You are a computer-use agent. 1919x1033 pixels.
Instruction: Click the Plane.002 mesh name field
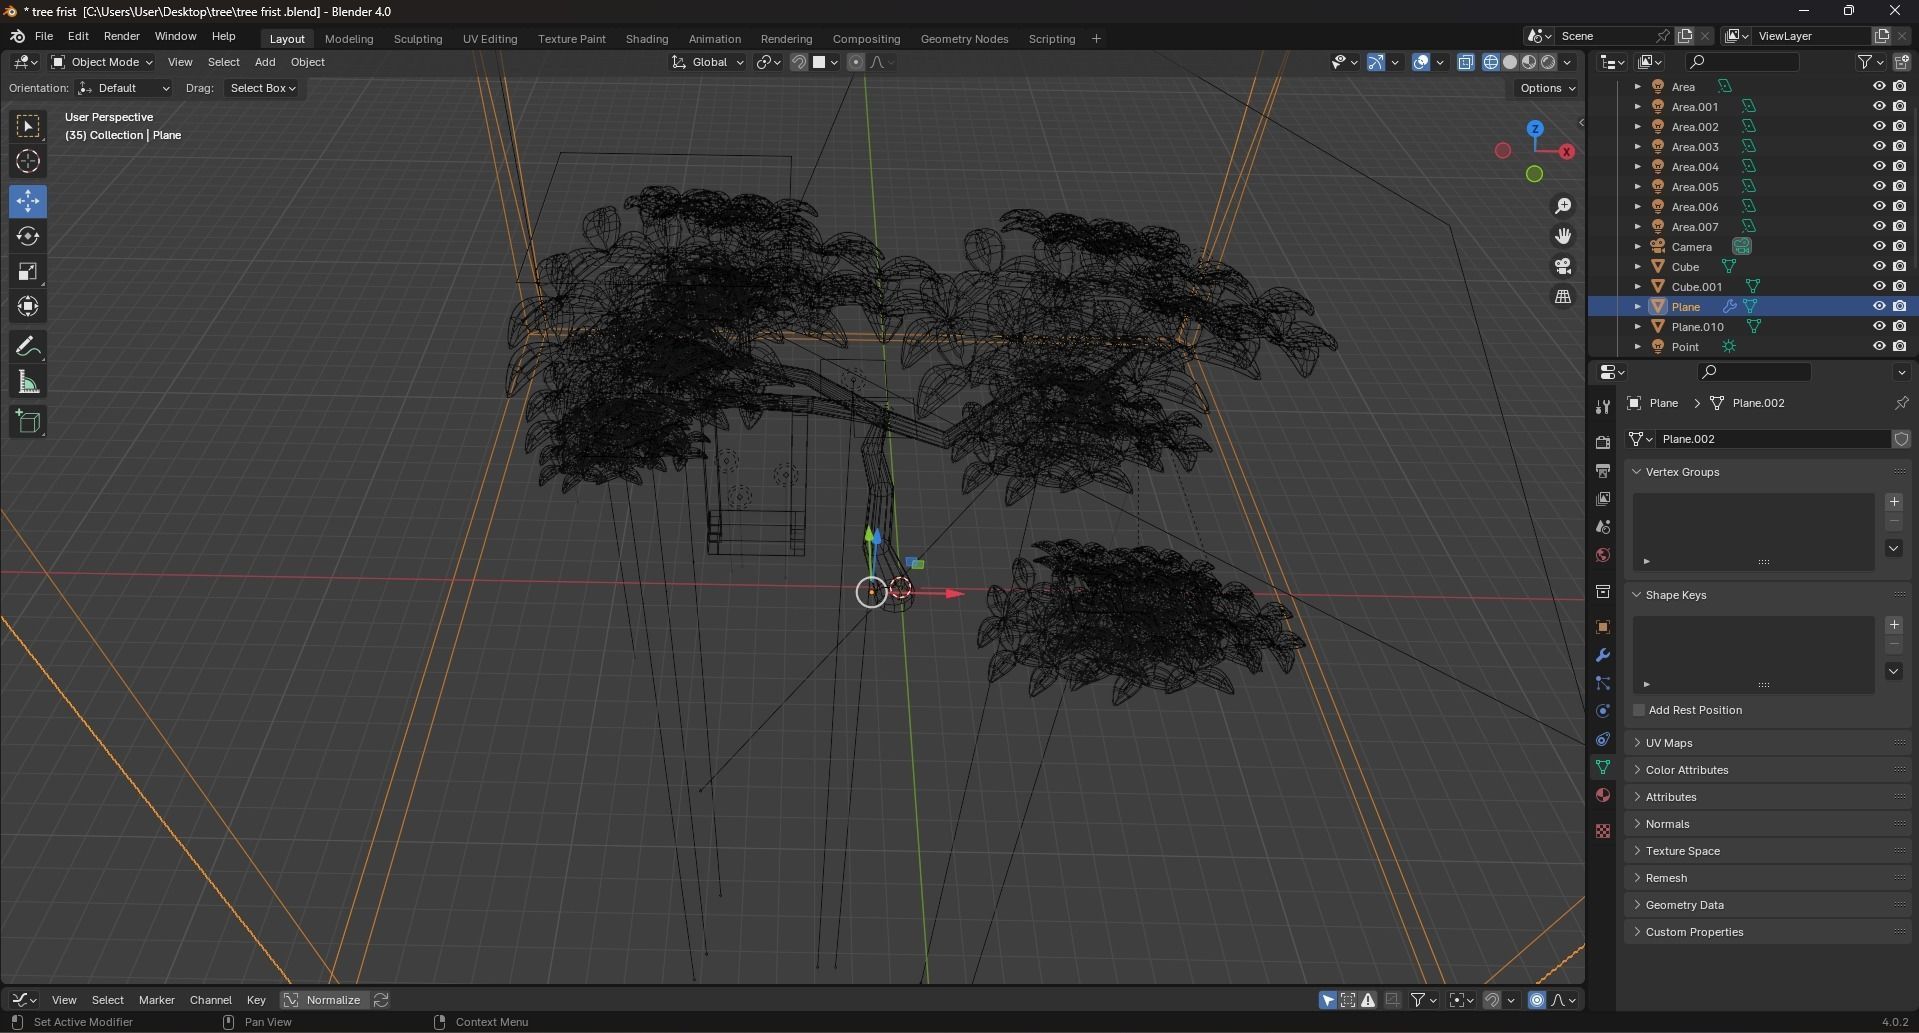point(1771,439)
